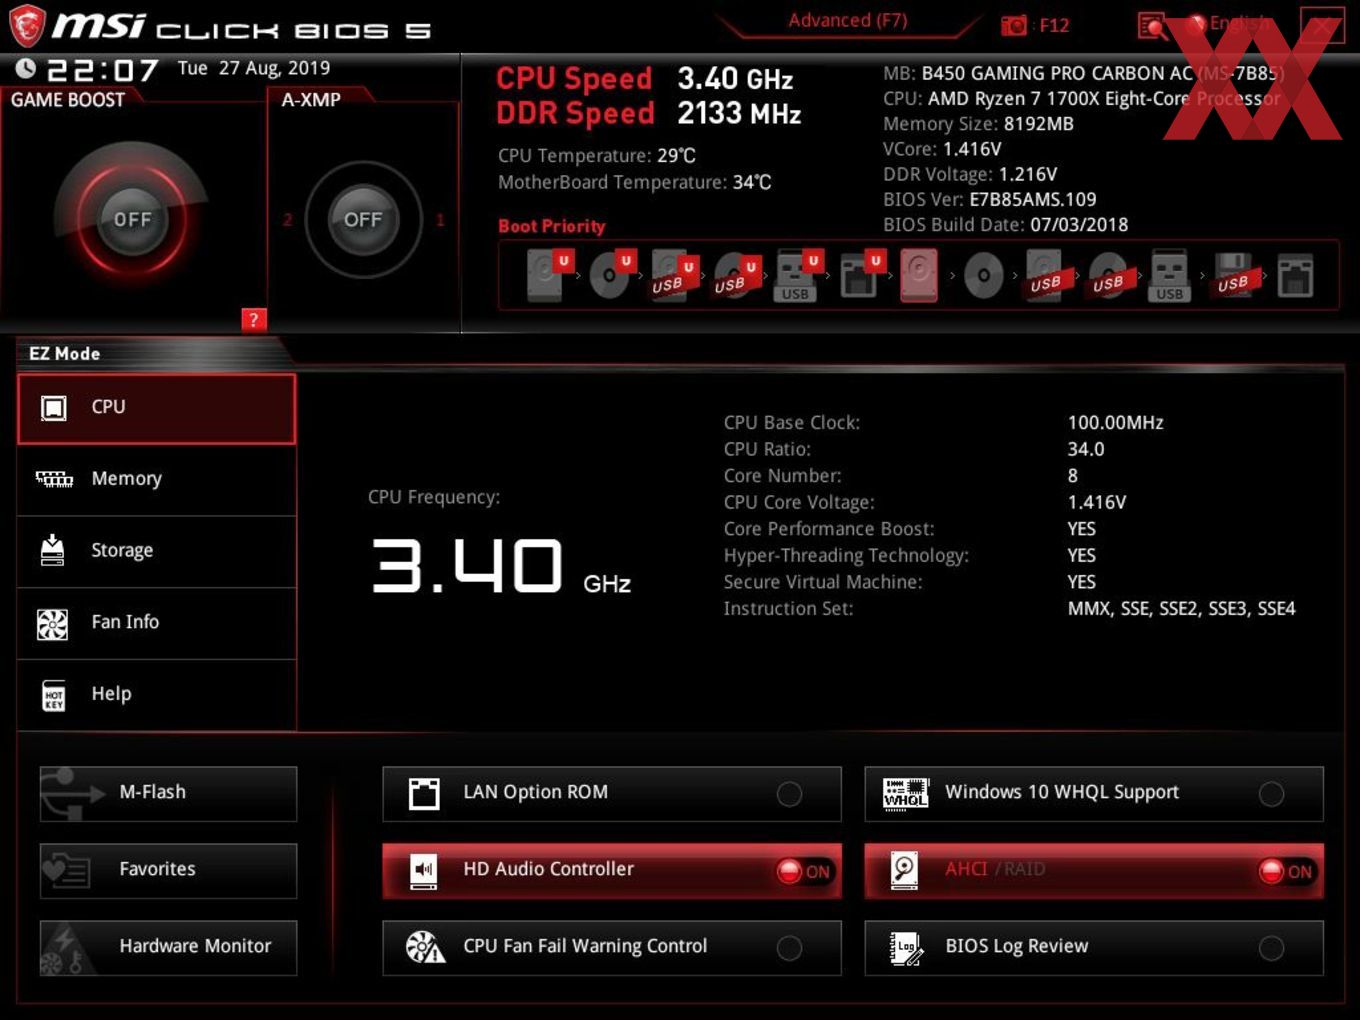Open Hardware Monitor
This screenshot has width=1360, height=1020.
pos(168,948)
